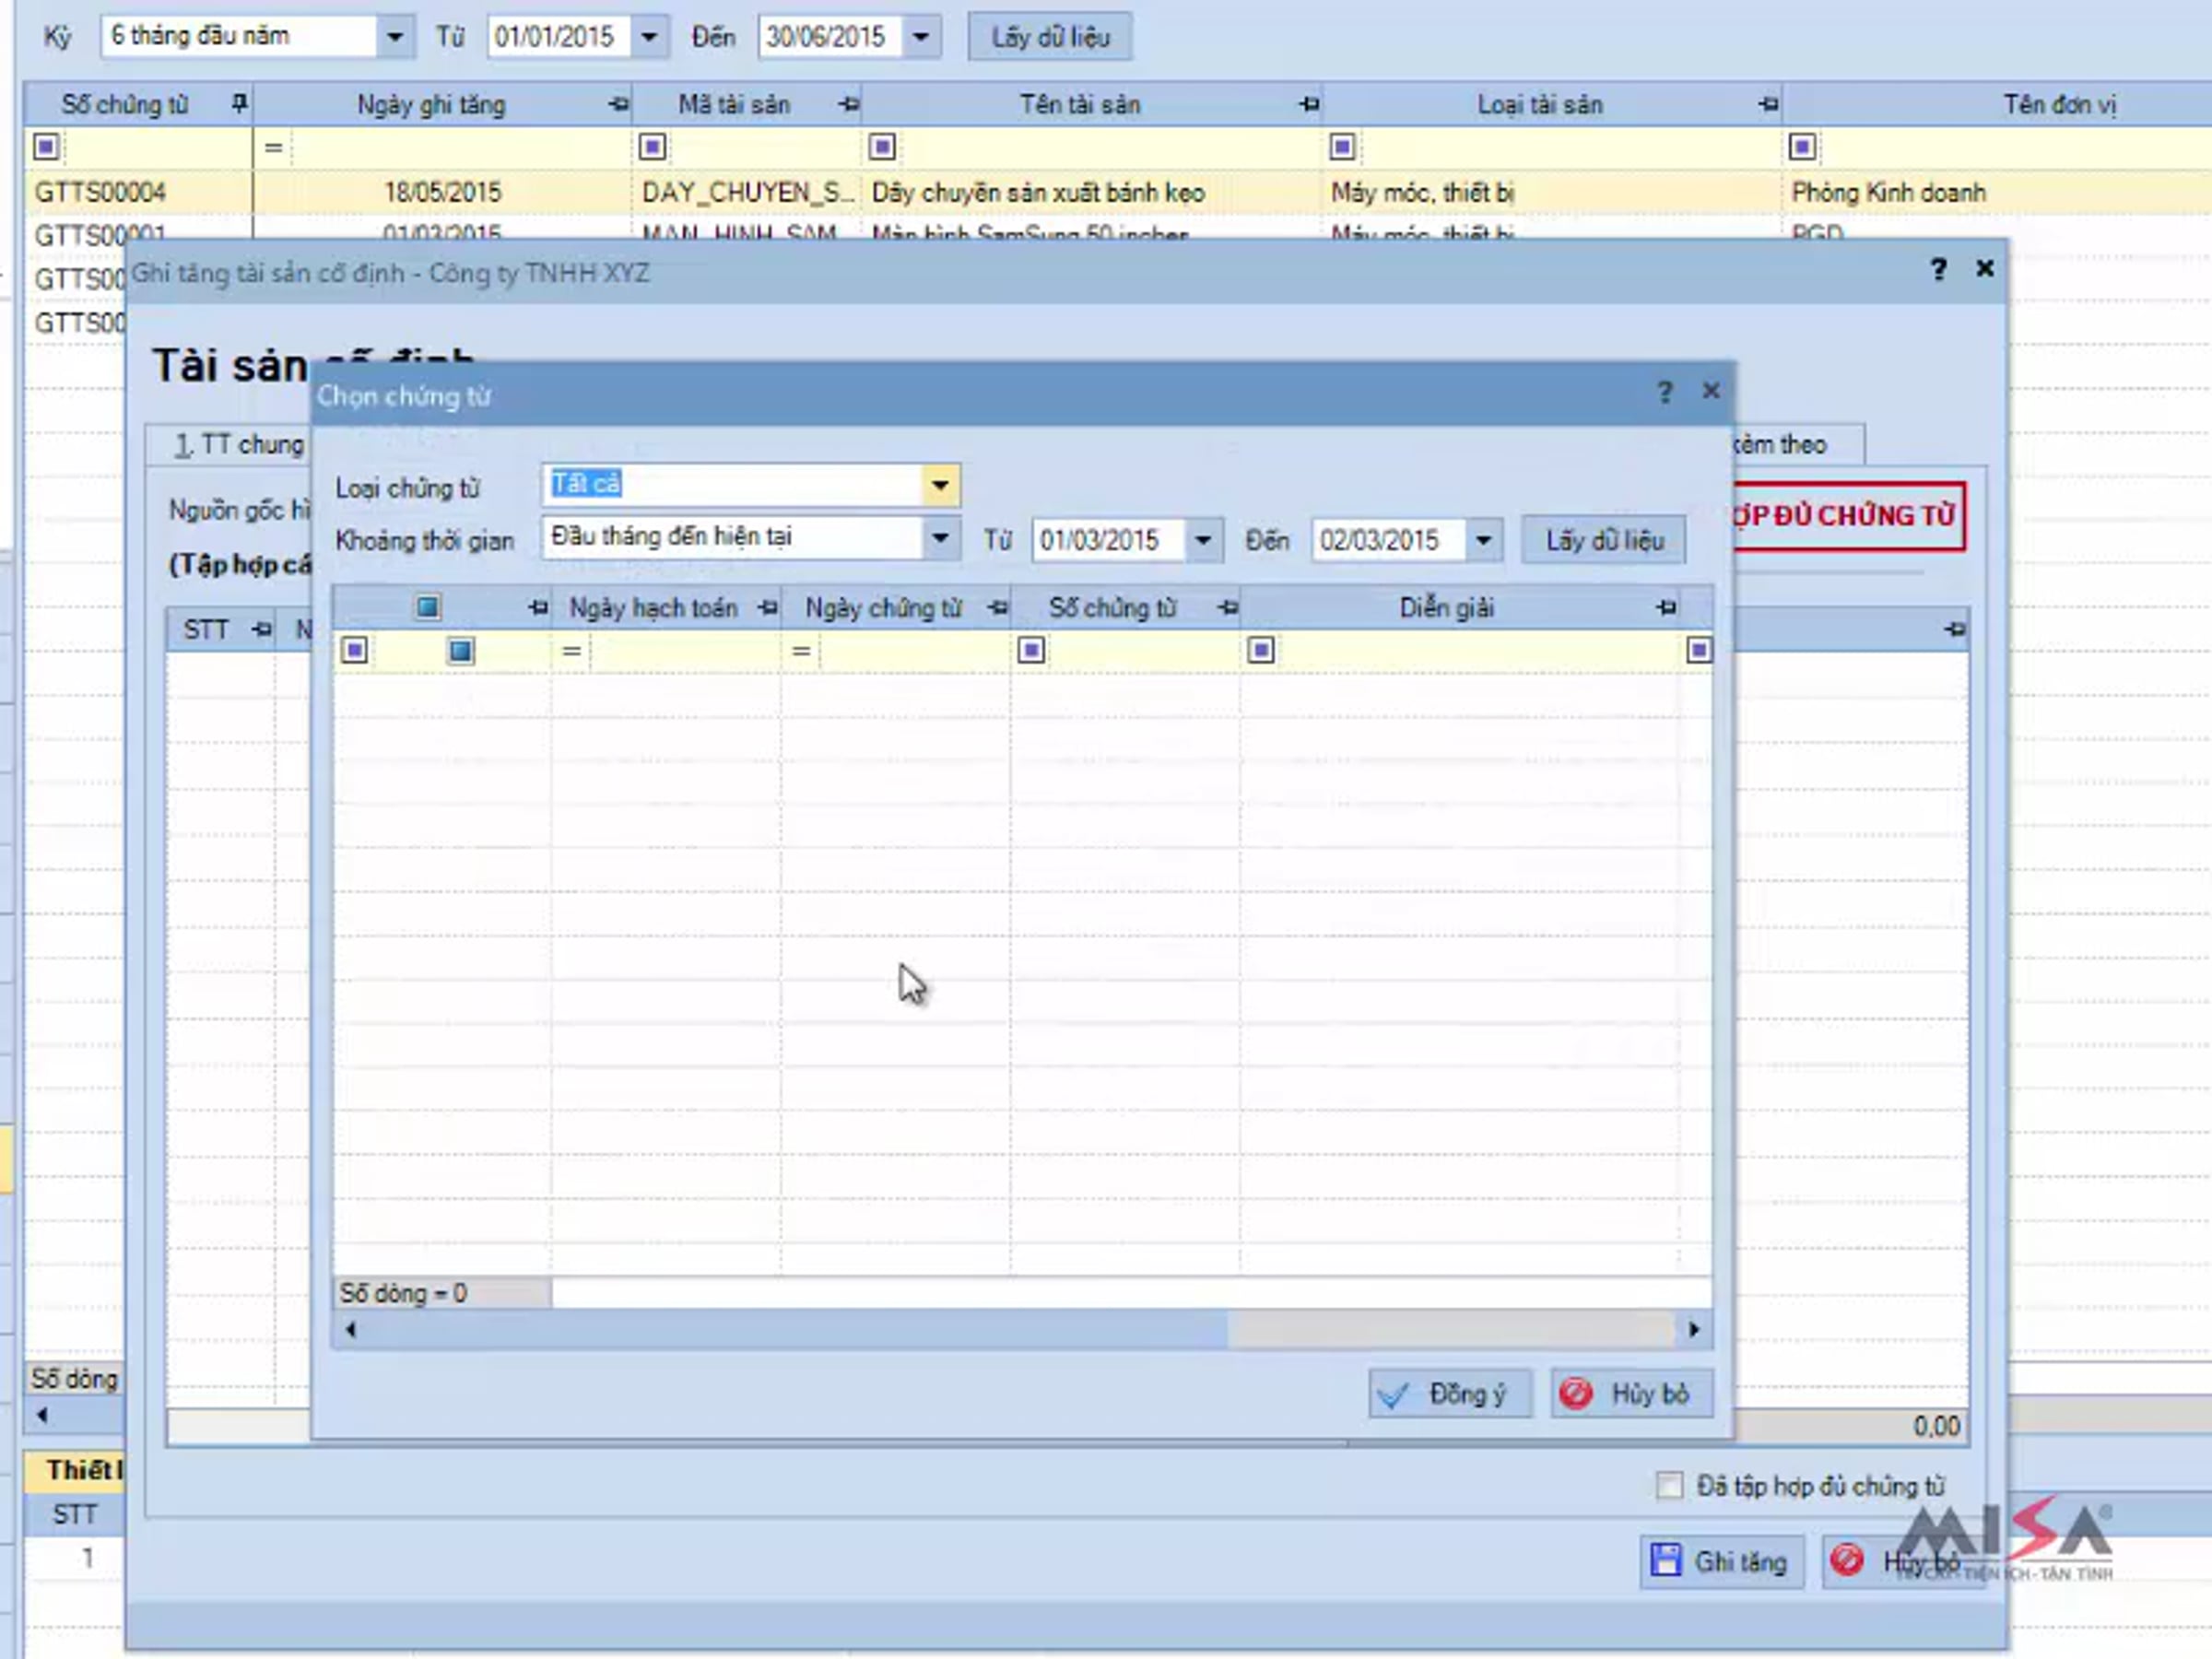2212x1659 pixels.
Task: Pin the dialog Số chứng từ column
Action: point(1228,607)
